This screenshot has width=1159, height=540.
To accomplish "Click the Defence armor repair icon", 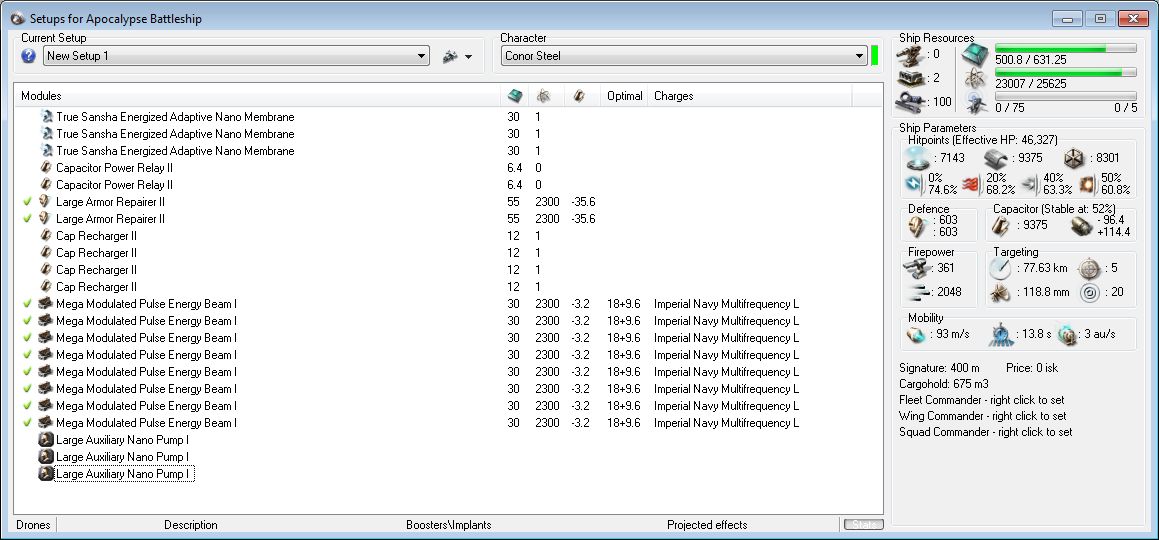I will [x=919, y=225].
